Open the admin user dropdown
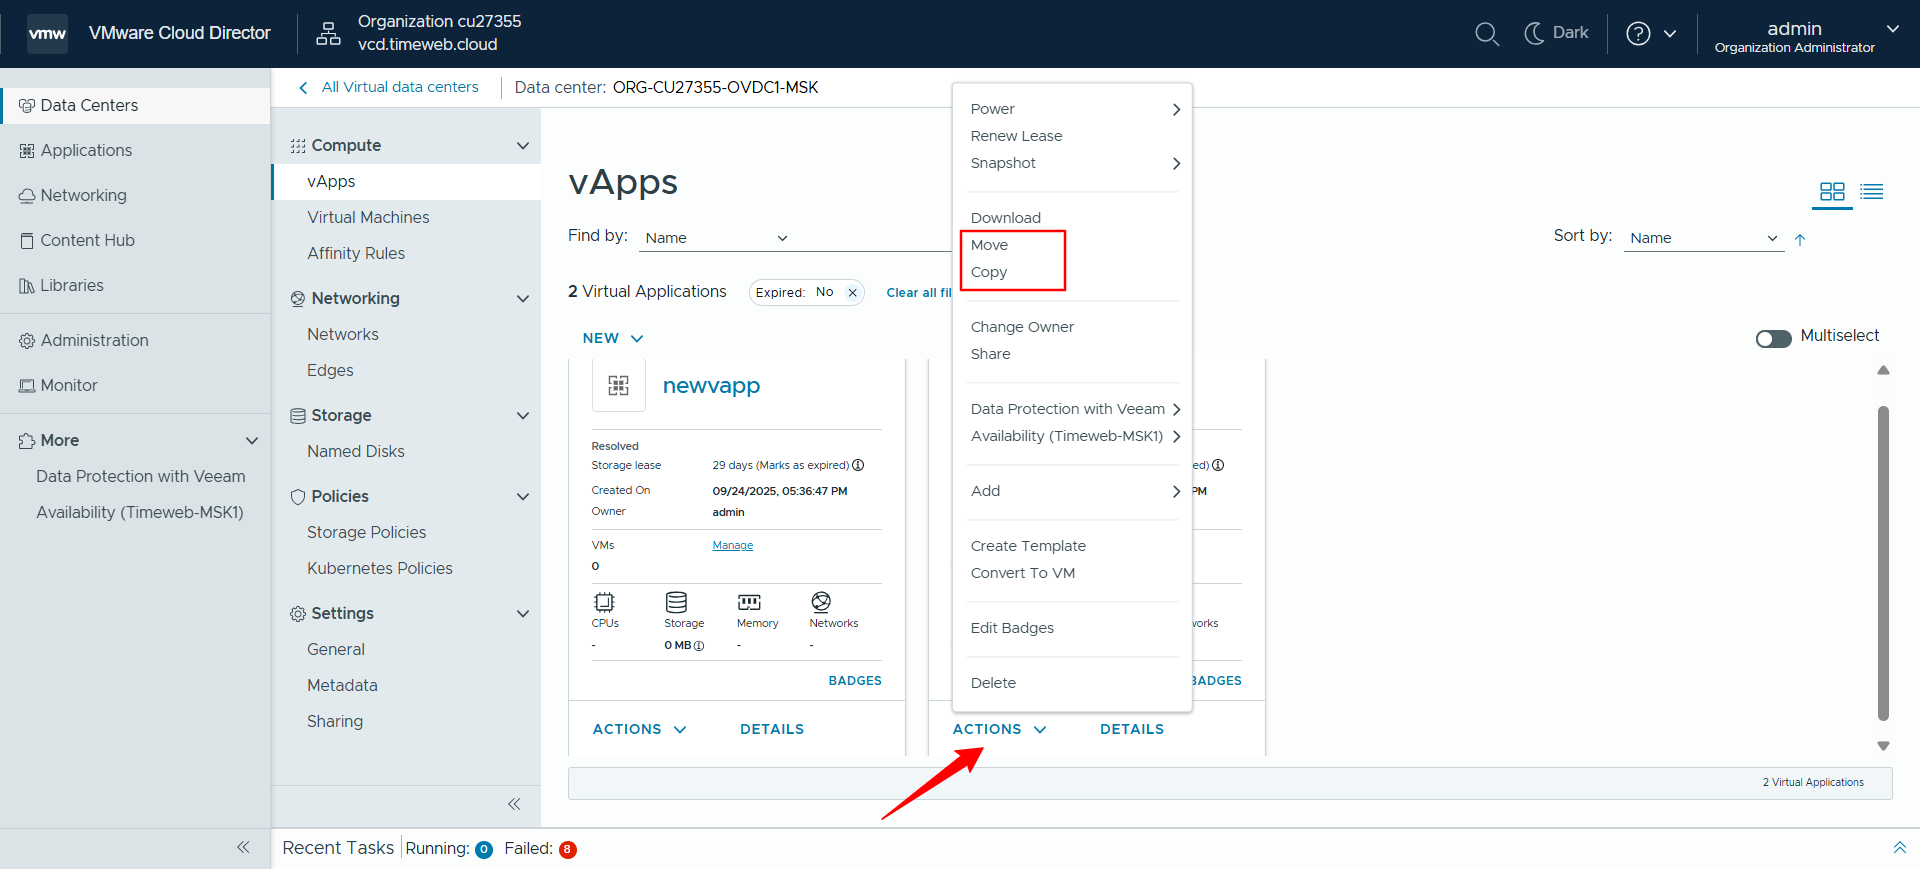This screenshot has width=1920, height=869. click(x=1806, y=37)
